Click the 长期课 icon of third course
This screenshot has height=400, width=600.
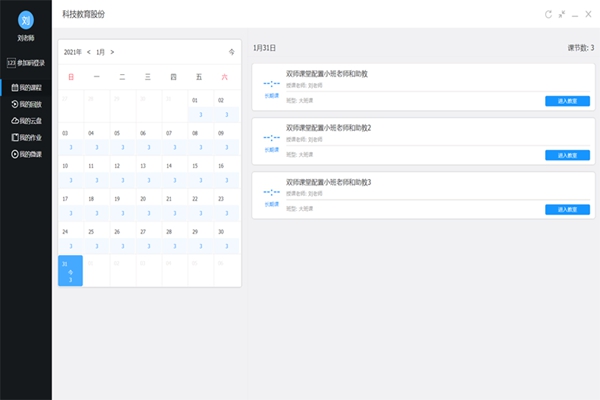point(271,195)
